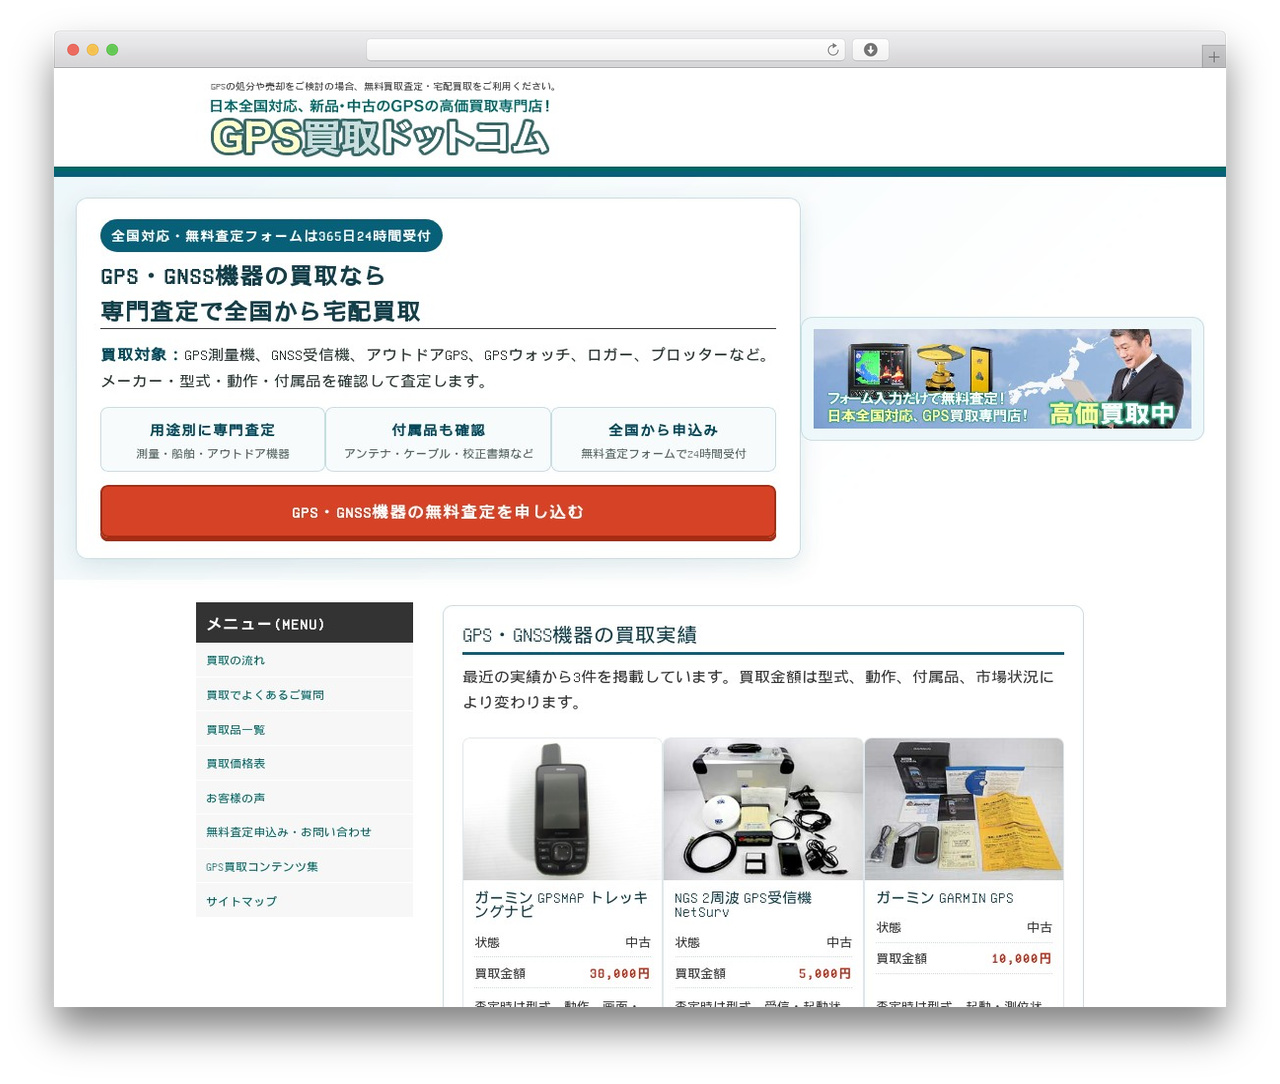Click the 全国対応・無料査定フォーム badge

click(271, 236)
